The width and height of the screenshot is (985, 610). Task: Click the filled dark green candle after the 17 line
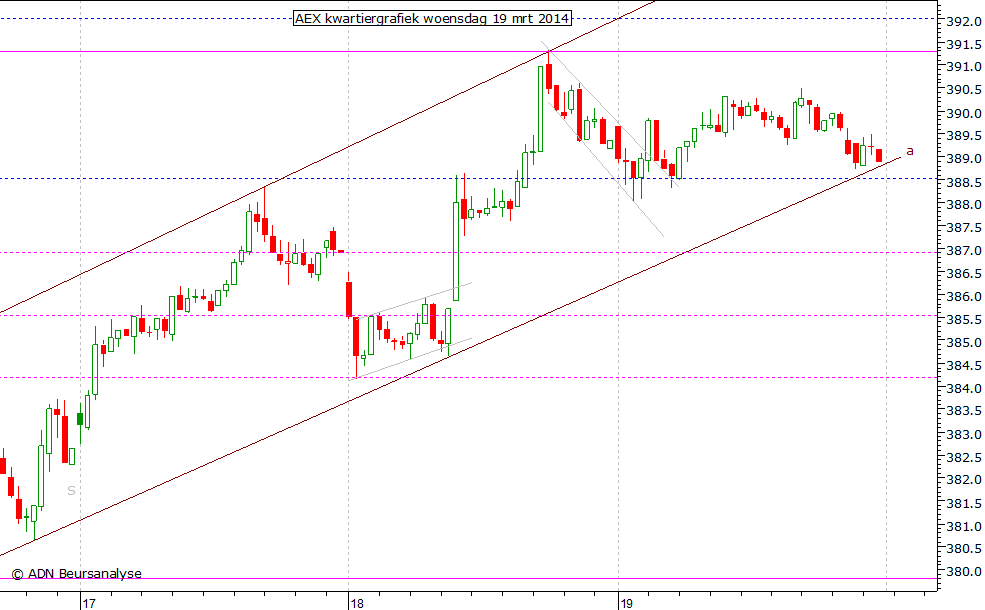click(80, 419)
